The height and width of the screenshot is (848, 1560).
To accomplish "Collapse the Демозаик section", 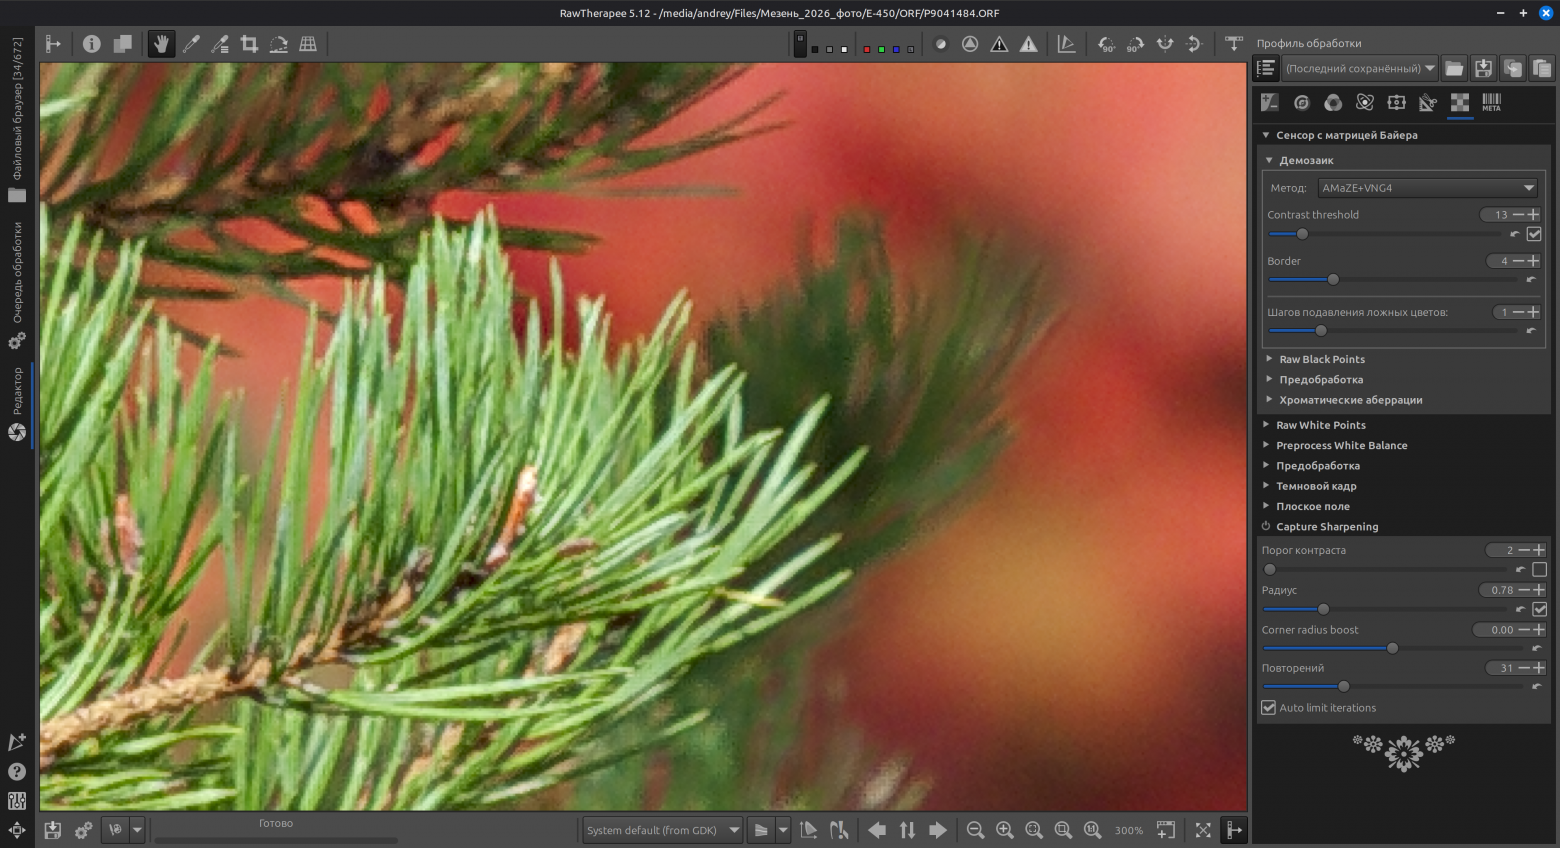I will pos(1307,160).
